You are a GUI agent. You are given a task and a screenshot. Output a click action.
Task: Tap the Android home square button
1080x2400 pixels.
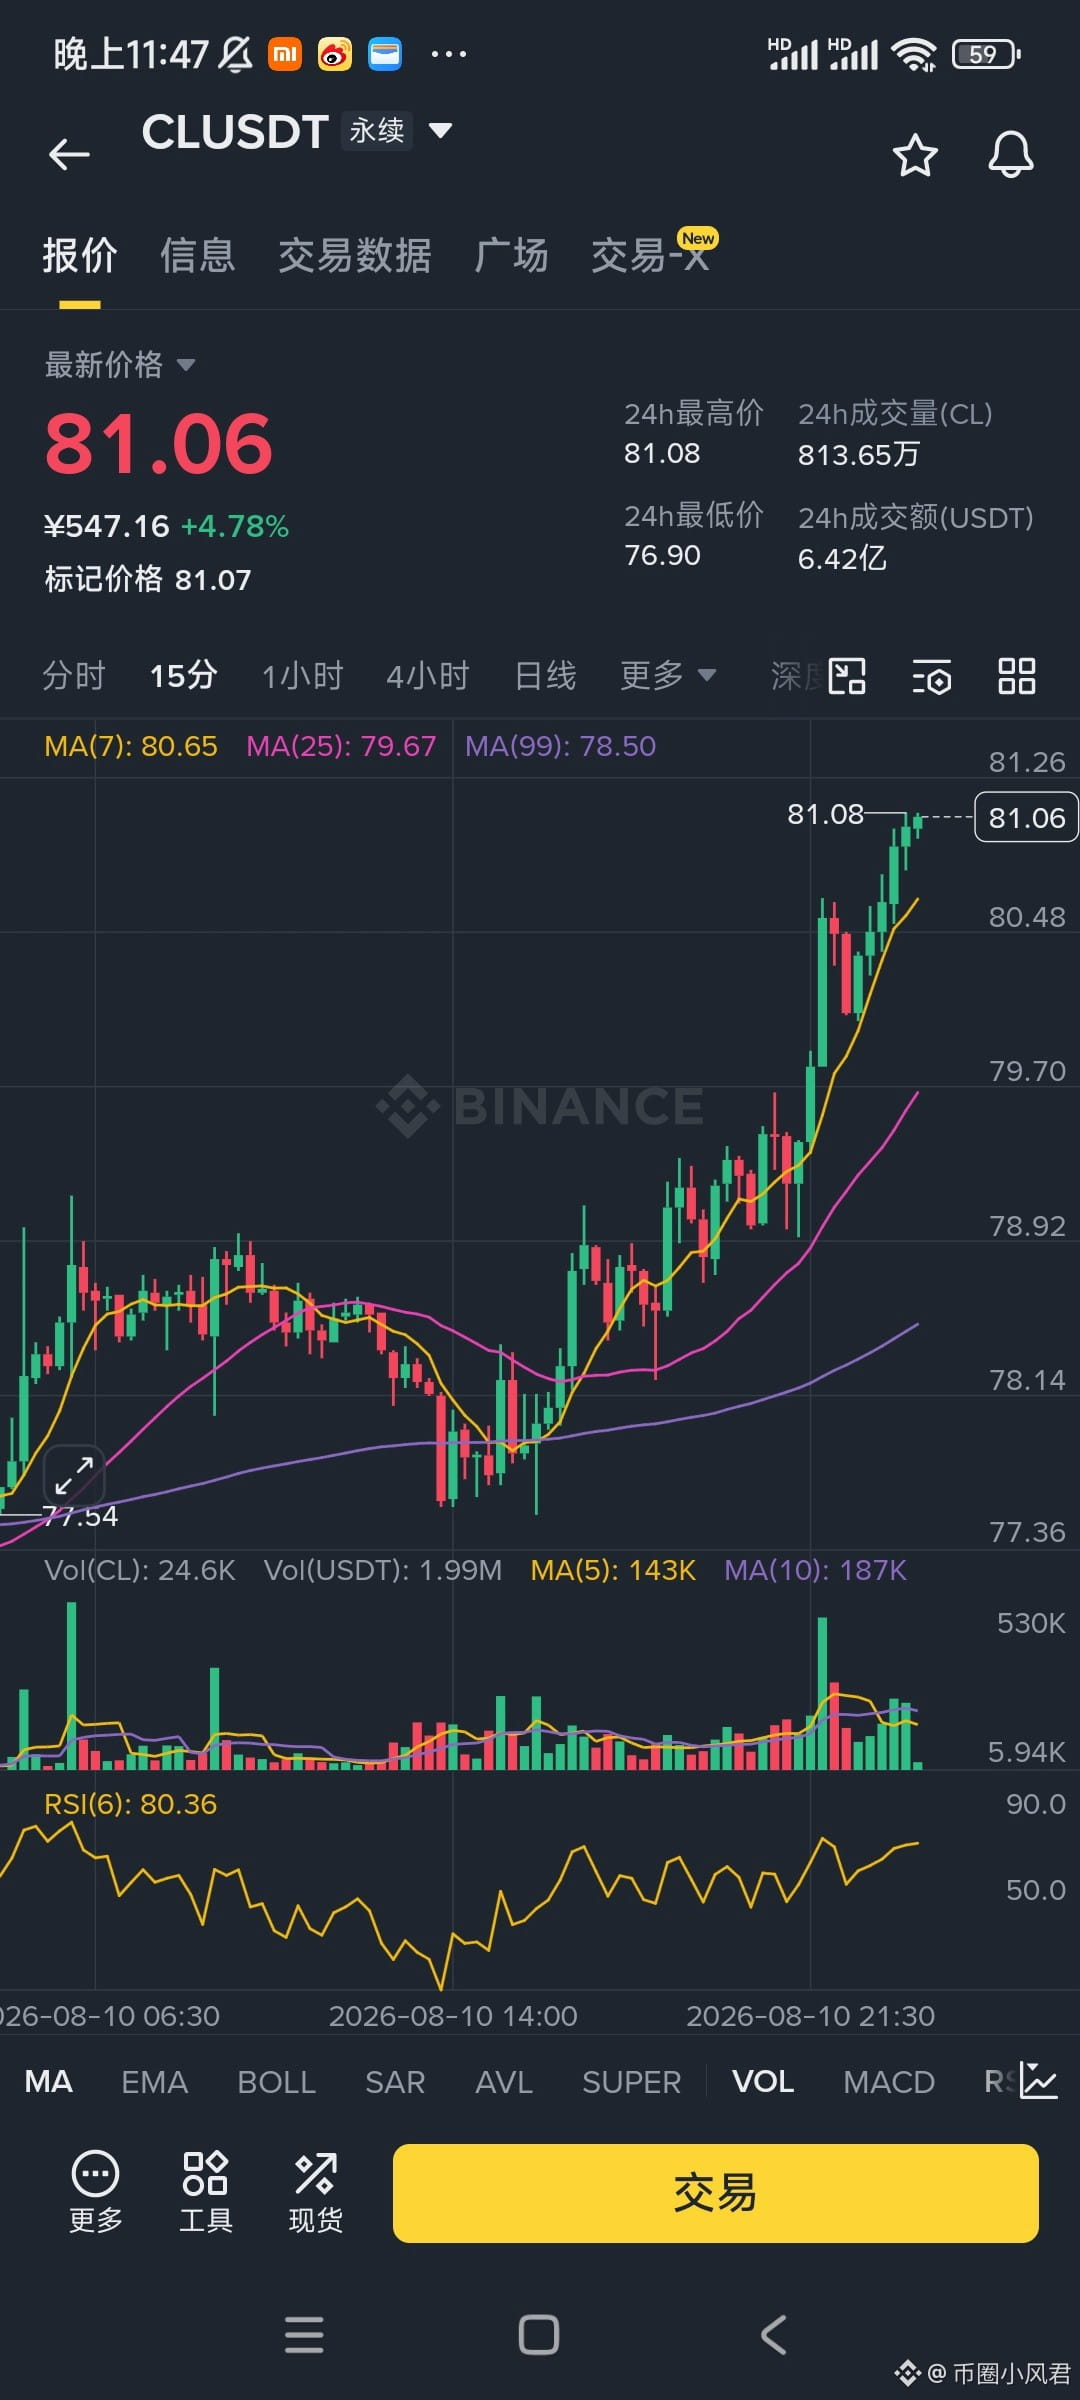tap(539, 2335)
